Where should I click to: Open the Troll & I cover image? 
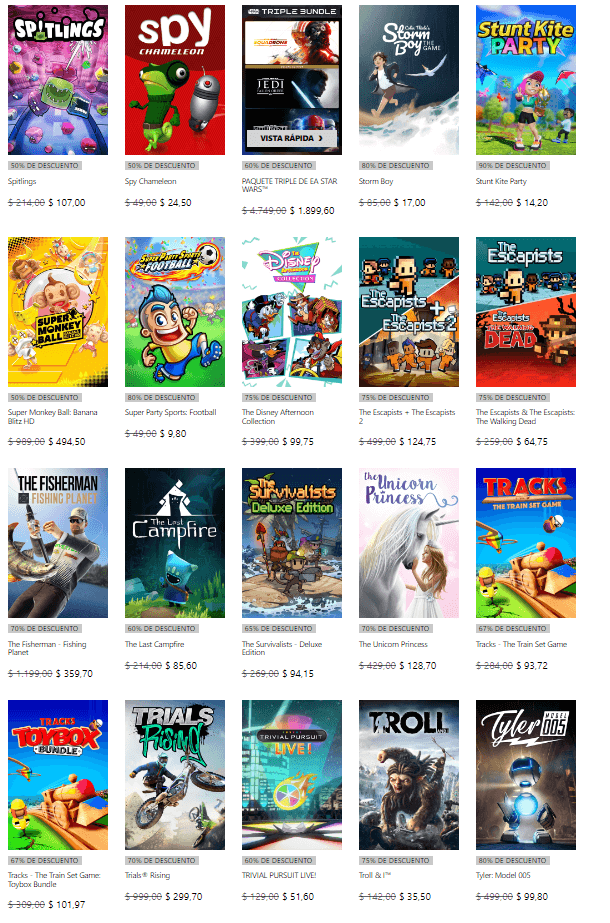click(409, 775)
